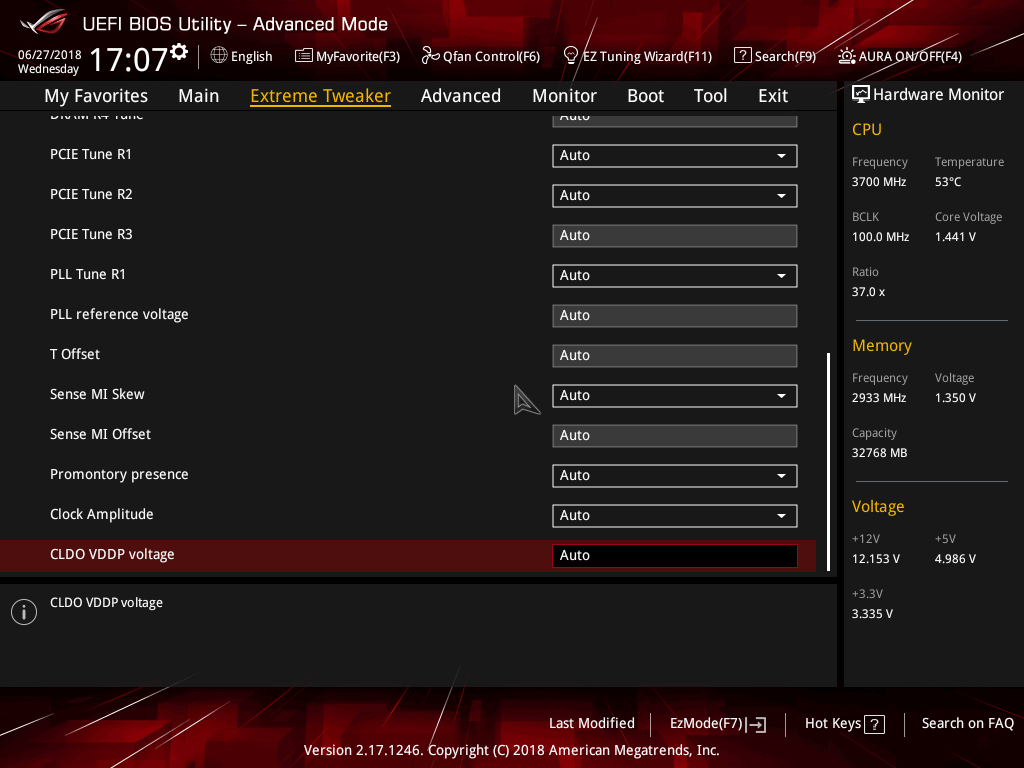1024x768 pixels.
Task: Expand the Sense MI Skew dropdown
Action: coord(675,396)
